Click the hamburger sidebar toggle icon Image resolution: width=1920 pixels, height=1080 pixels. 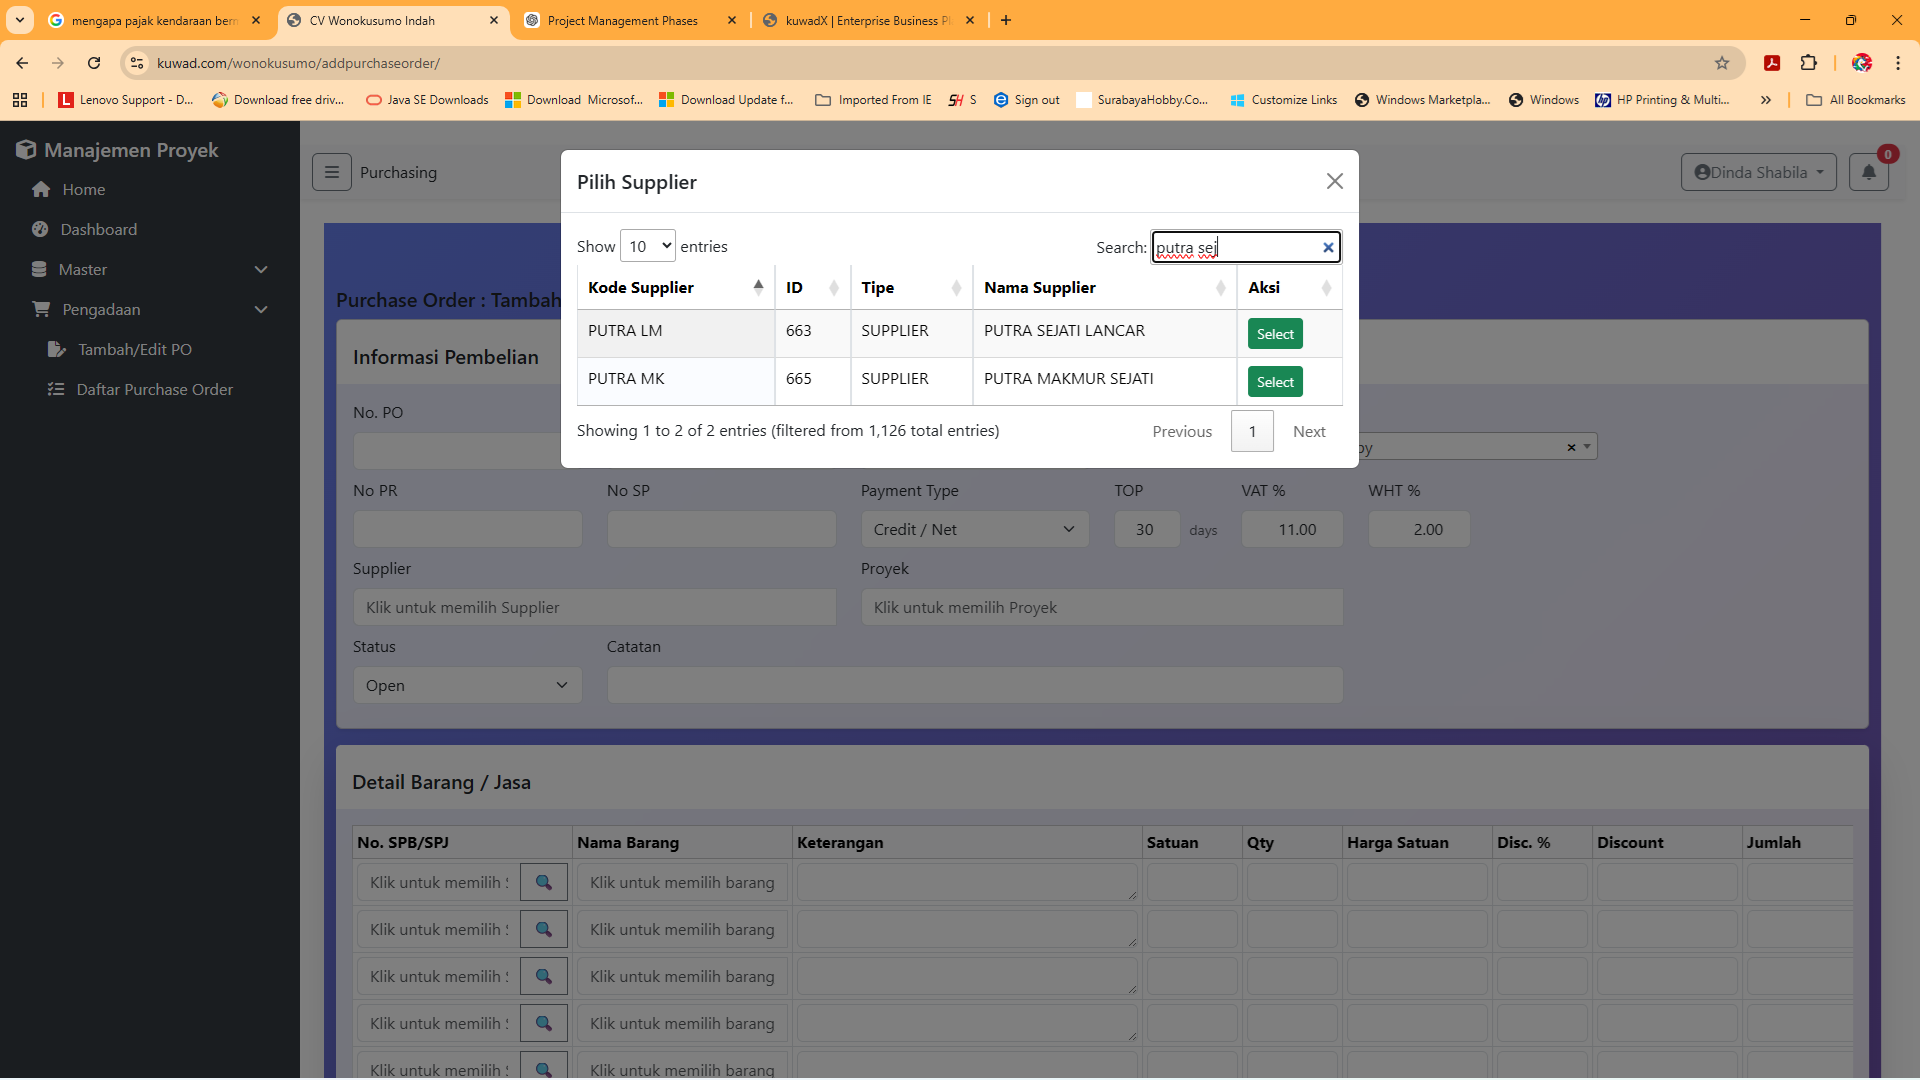point(332,172)
